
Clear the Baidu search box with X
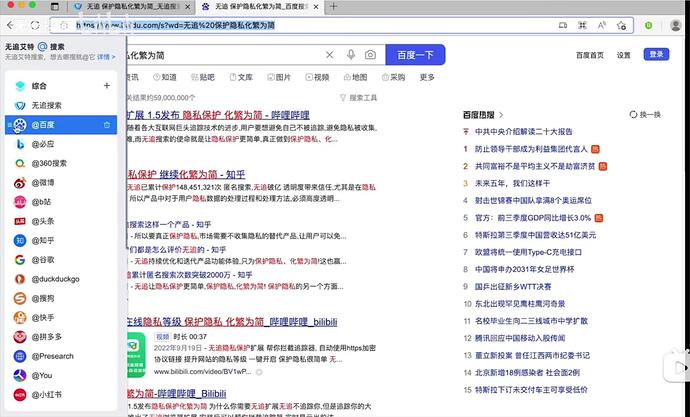pos(330,55)
